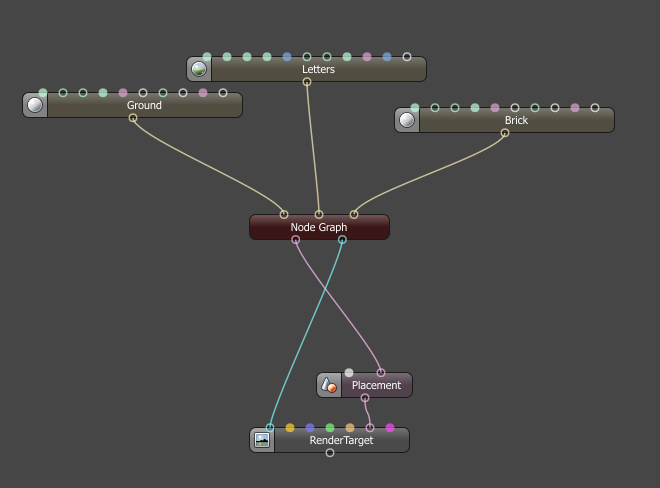Click the cyan input pin on RenderTarget
Viewport: 660px width, 488px height.
point(270,428)
